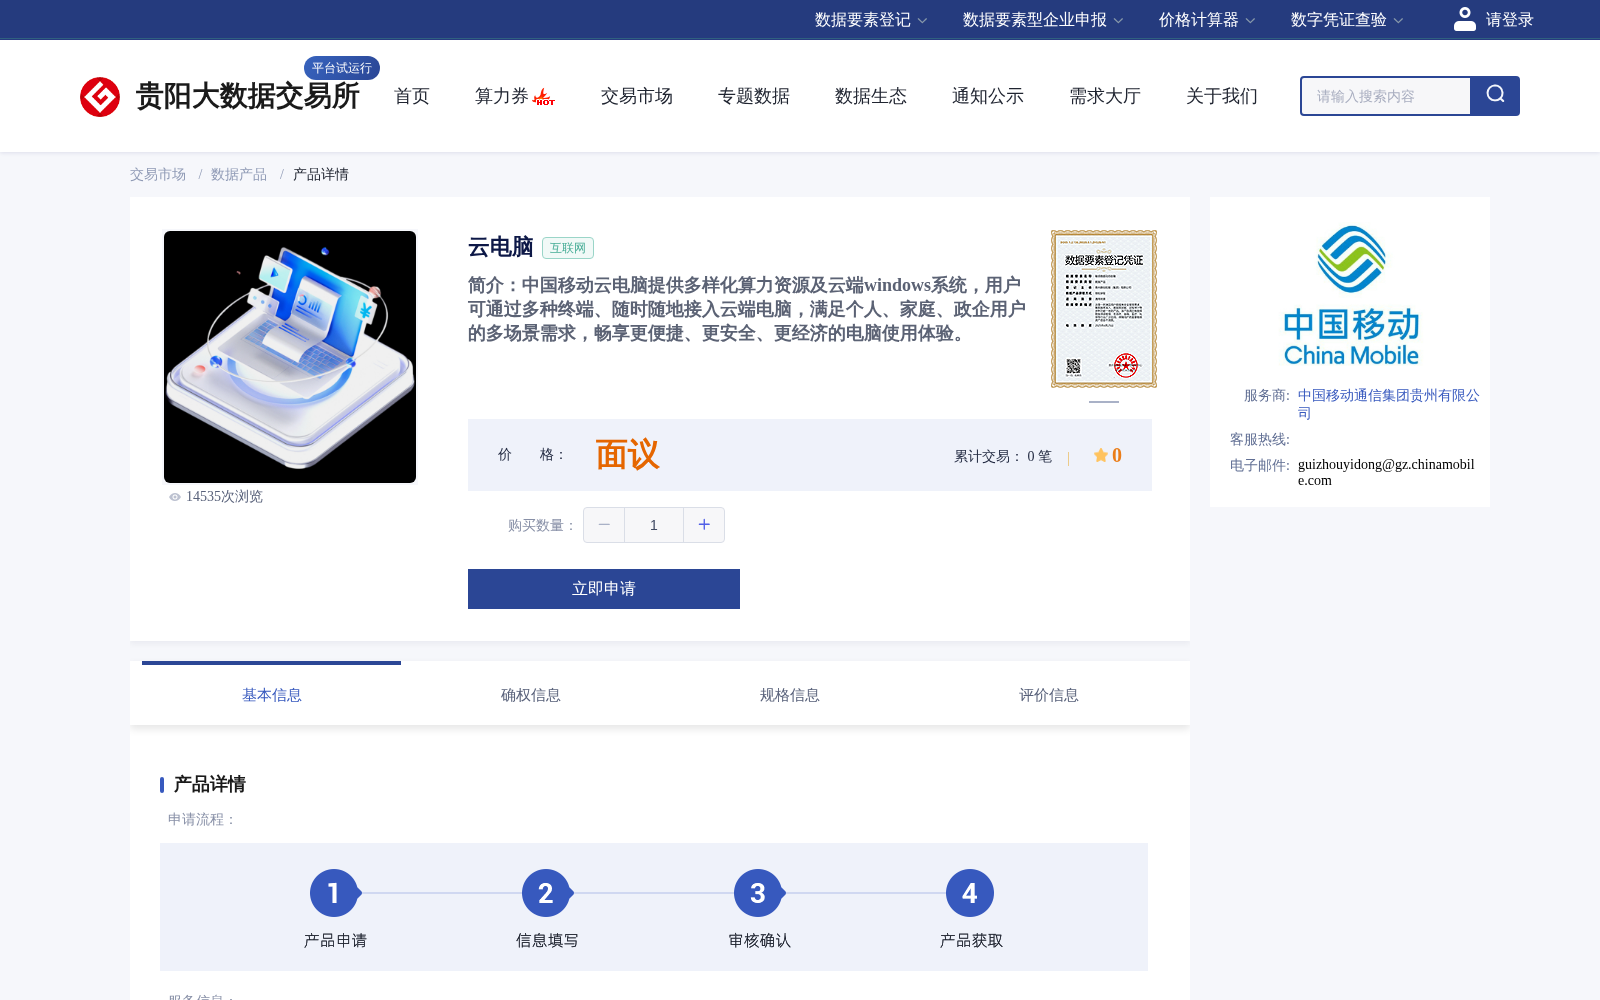The height and width of the screenshot is (1000, 1600).
Task: Open the 专题数据 nav item
Action: point(754,96)
